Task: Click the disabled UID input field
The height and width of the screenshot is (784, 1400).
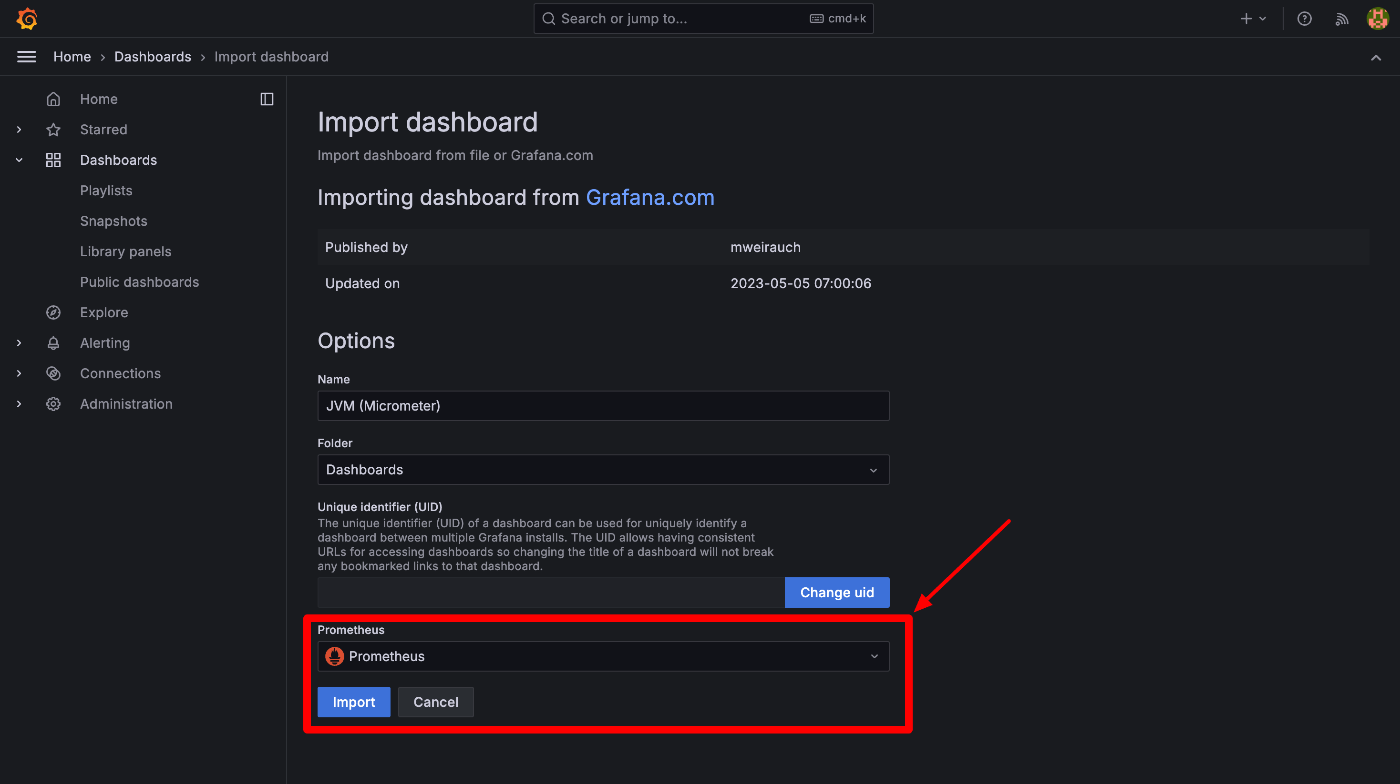Action: (x=551, y=593)
